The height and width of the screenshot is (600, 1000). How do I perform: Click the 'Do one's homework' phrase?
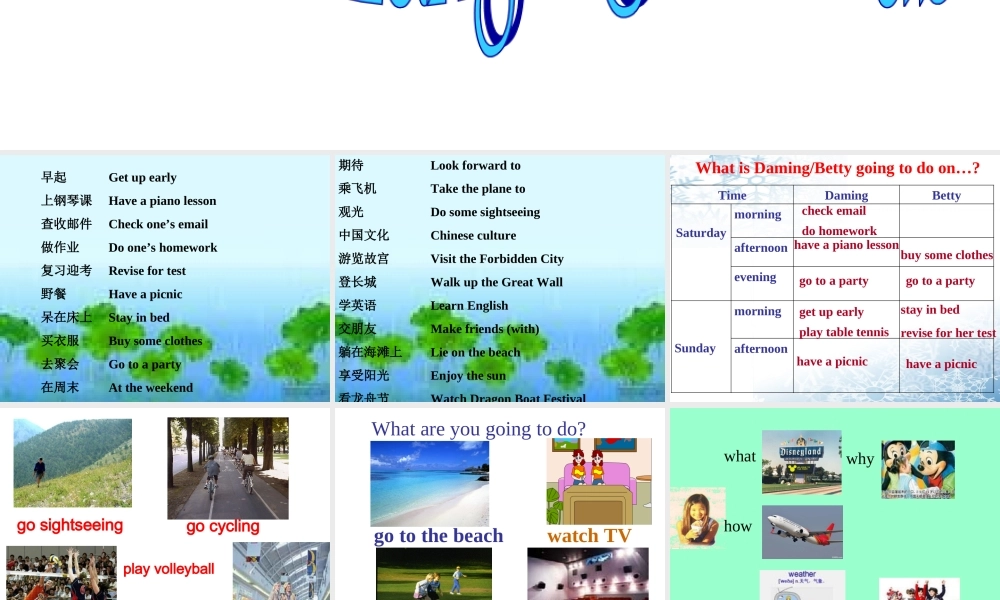pyautogui.click(x=163, y=247)
